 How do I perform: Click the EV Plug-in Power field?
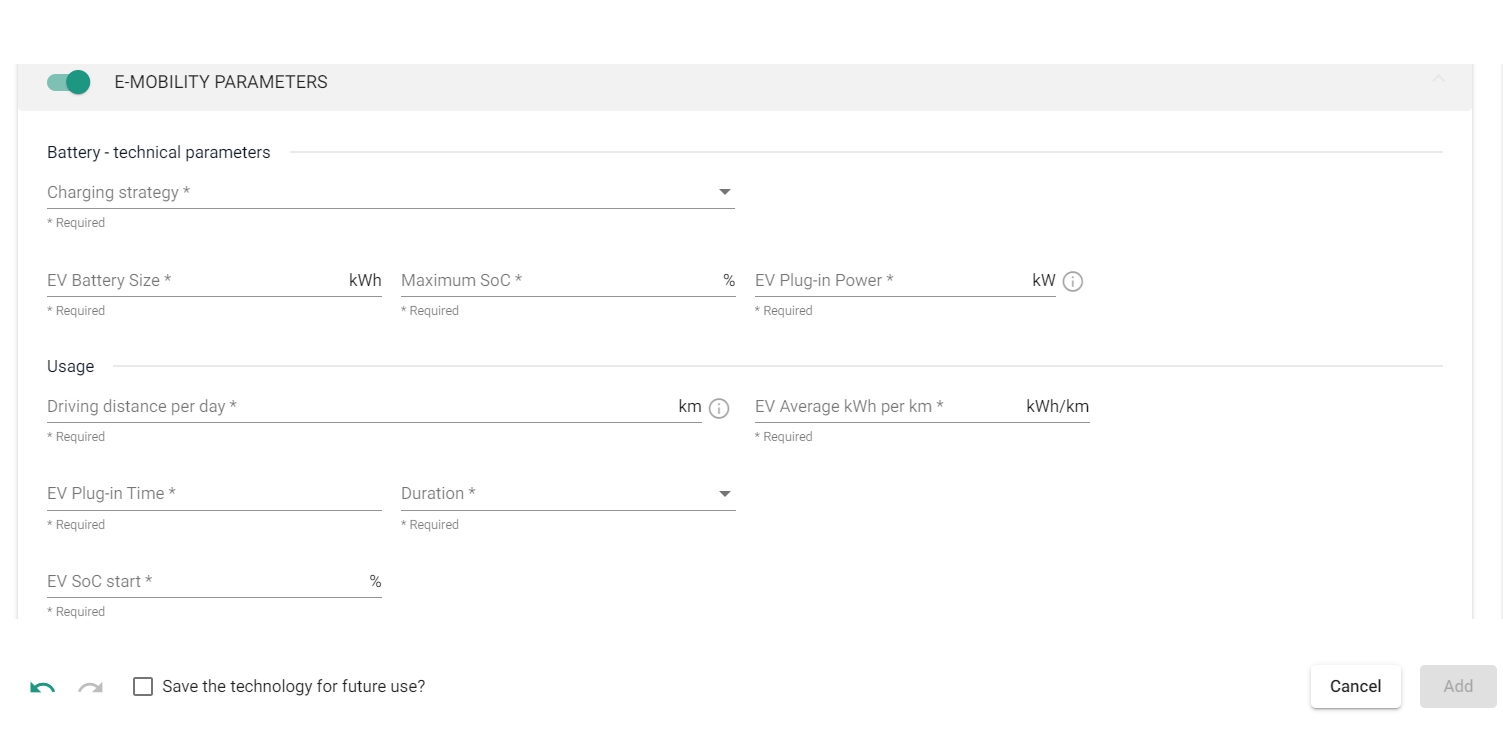pyautogui.click(x=890, y=281)
